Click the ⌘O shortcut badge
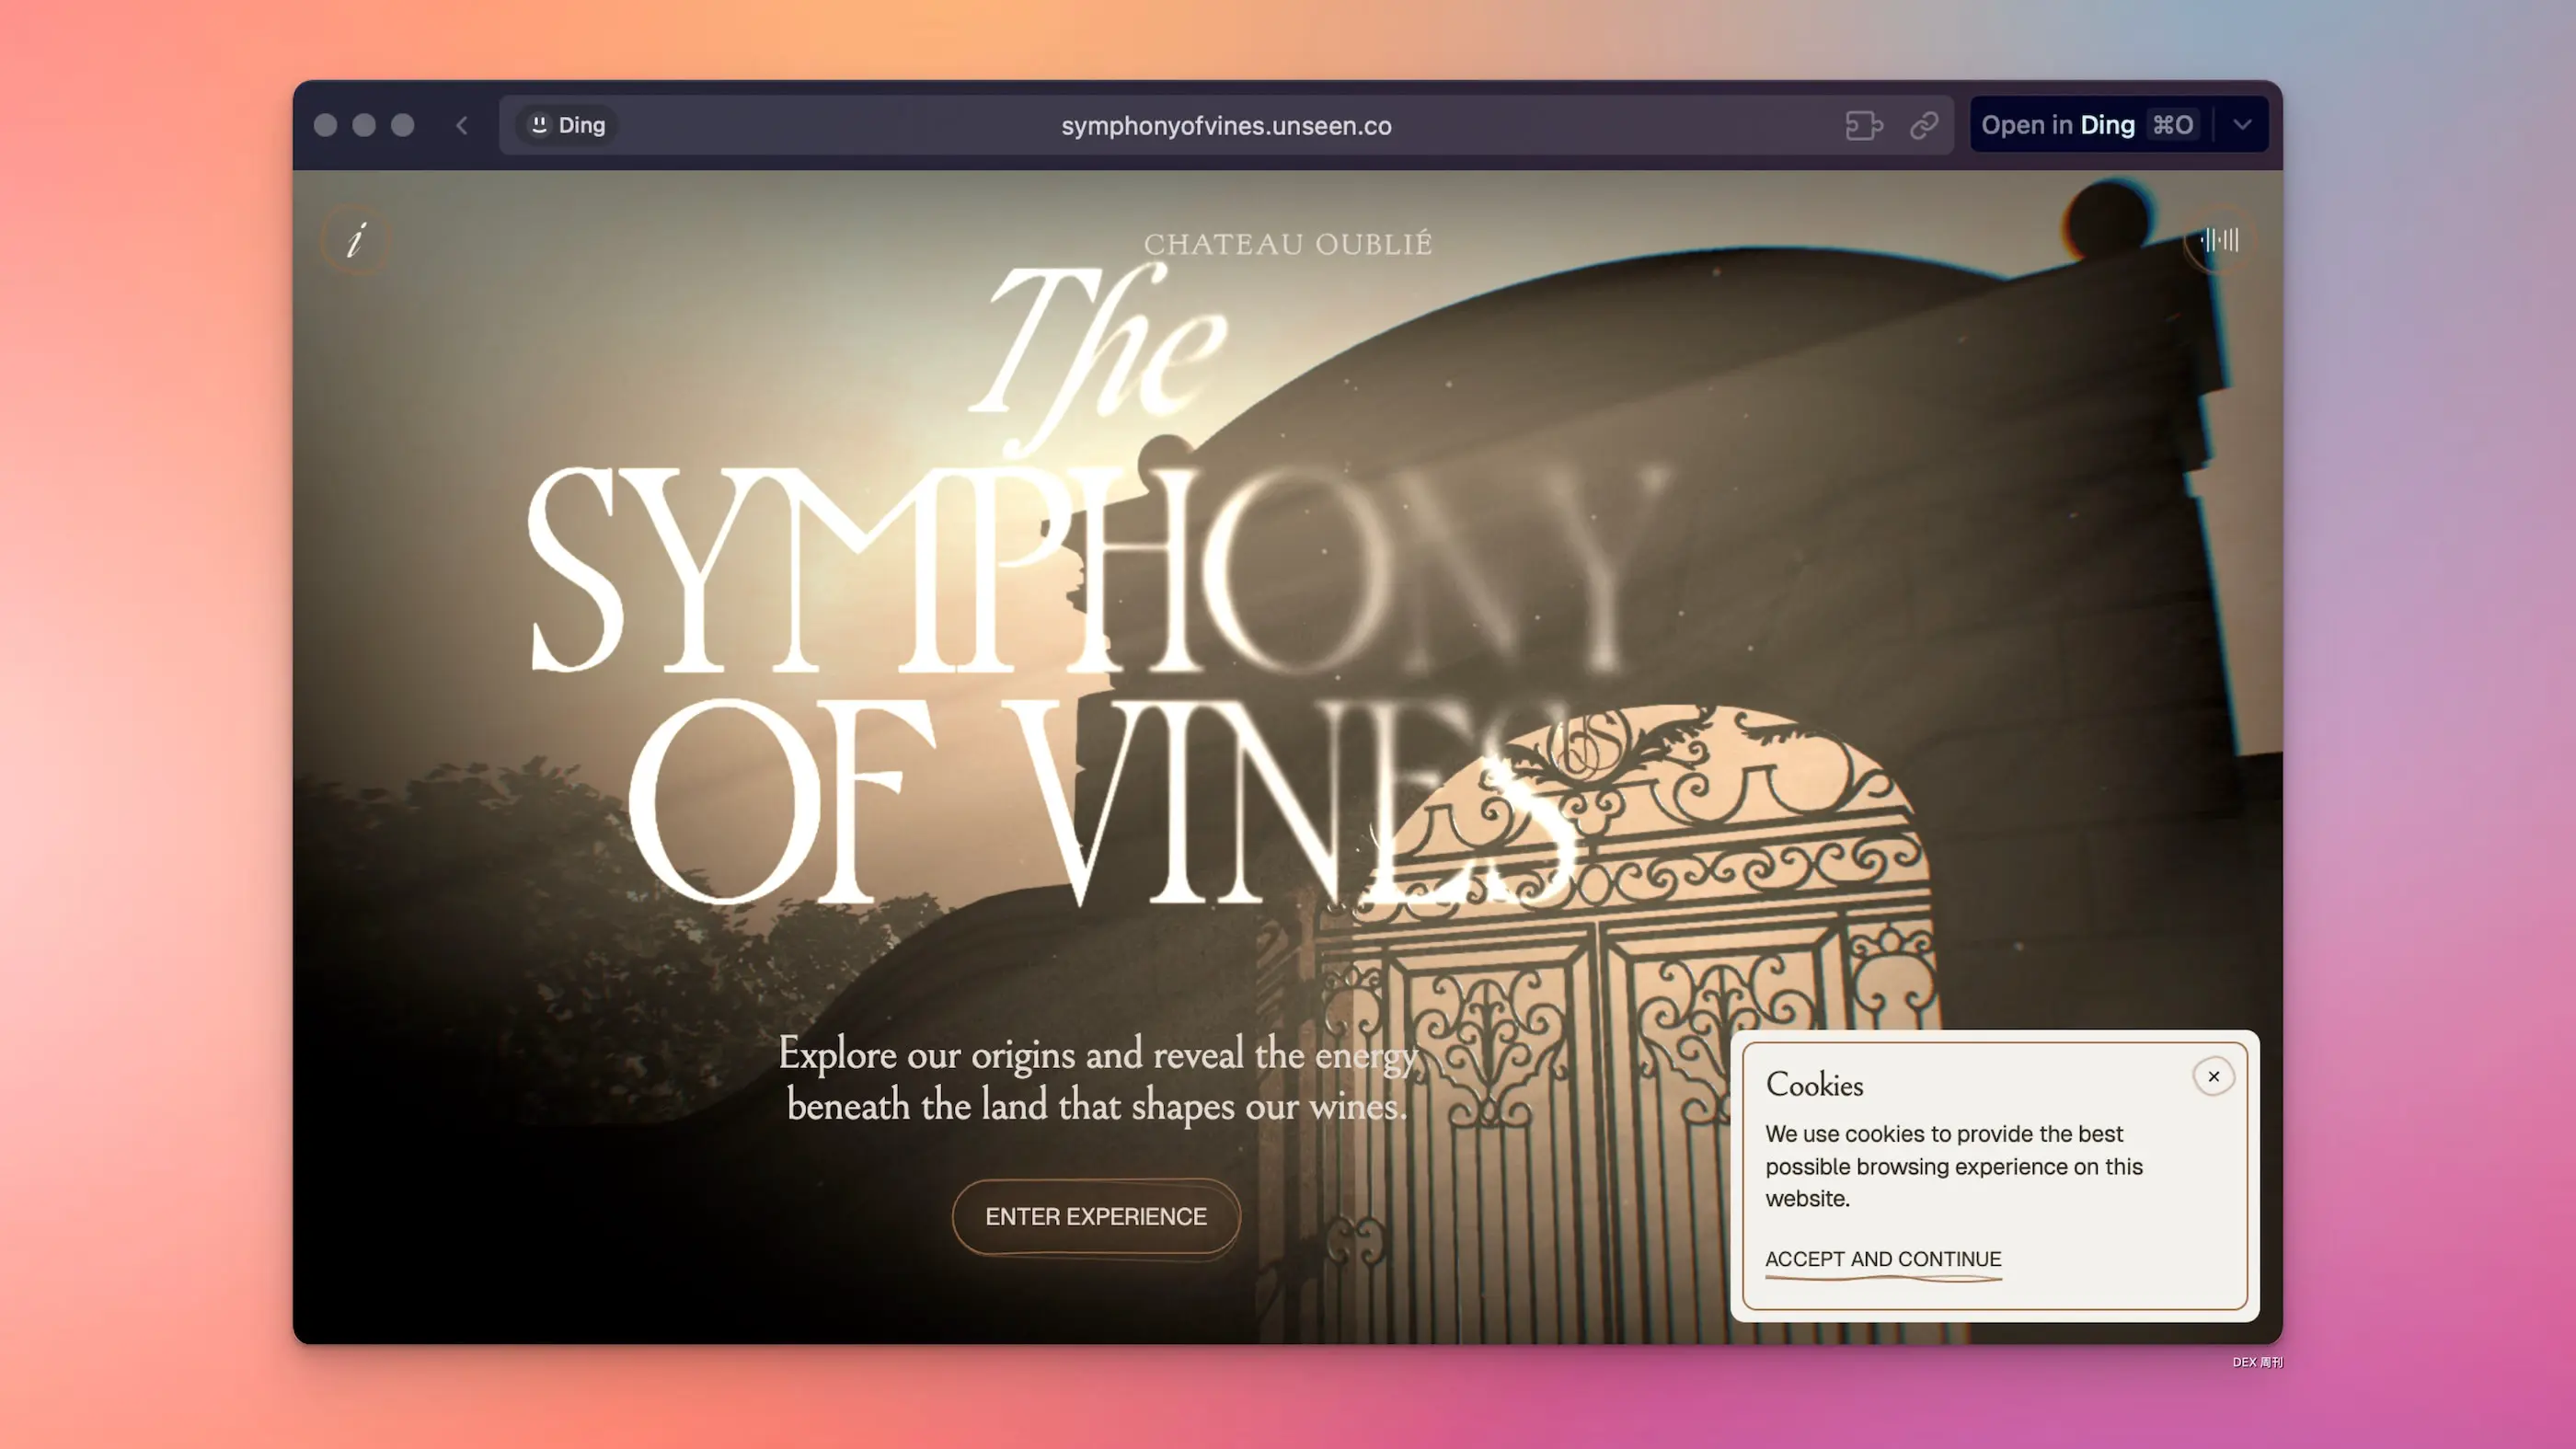This screenshot has width=2576, height=1449. point(2172,125)
